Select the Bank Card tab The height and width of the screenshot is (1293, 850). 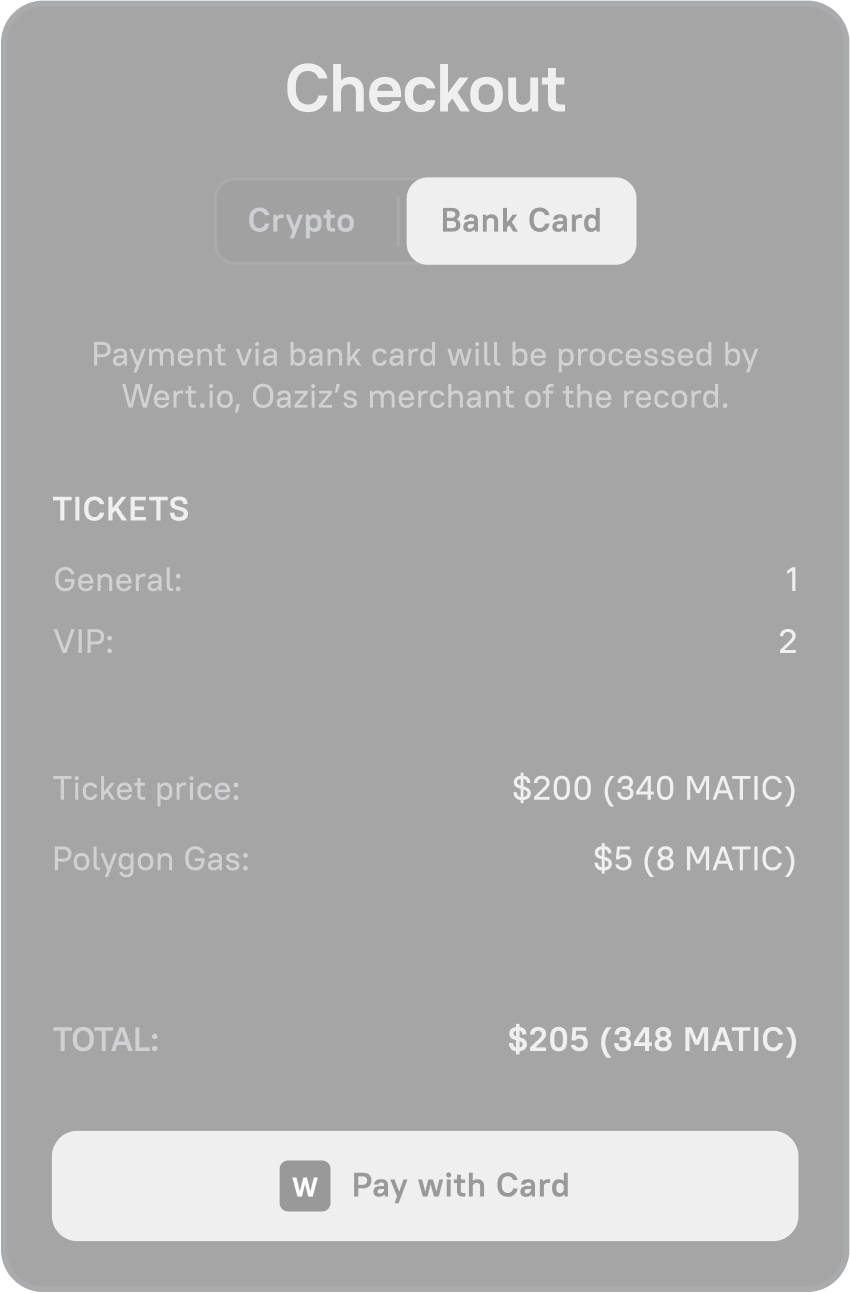(x=521, y=221)
